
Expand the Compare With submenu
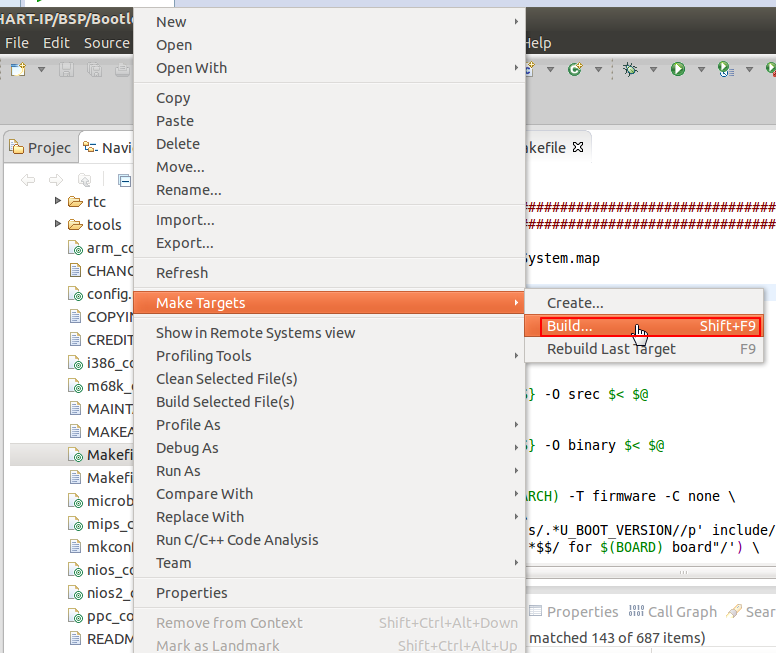pyautogui.click(x=330, y=494)
